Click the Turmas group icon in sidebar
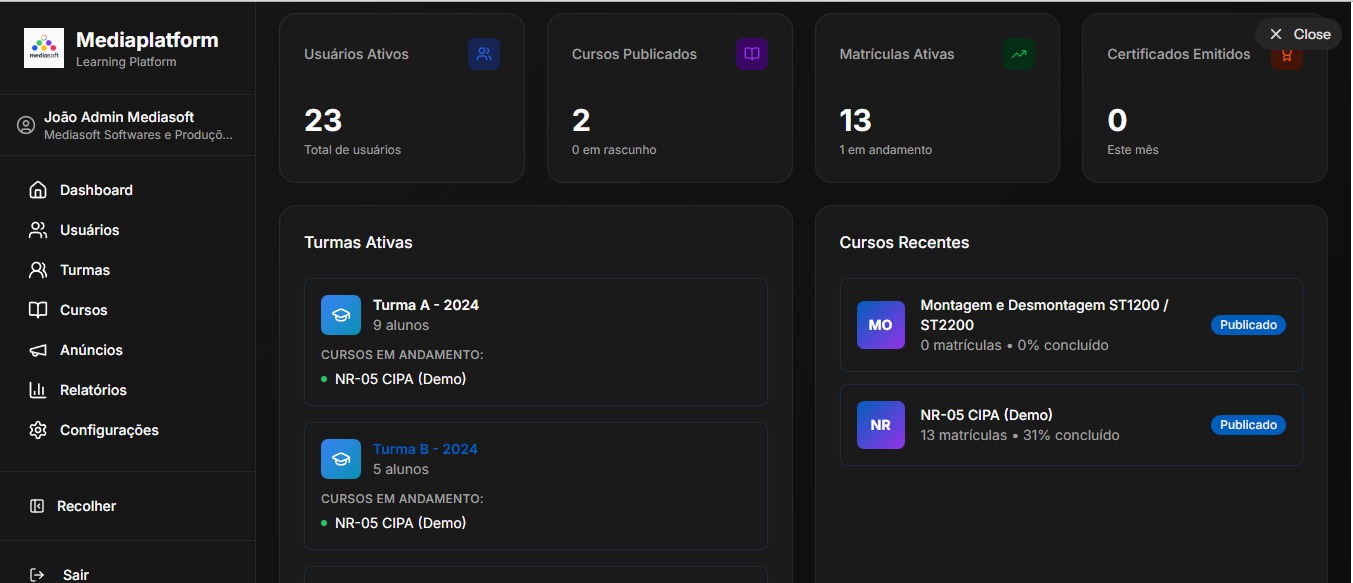Screen dimensions: 1353x583 (x=38, y=270)
